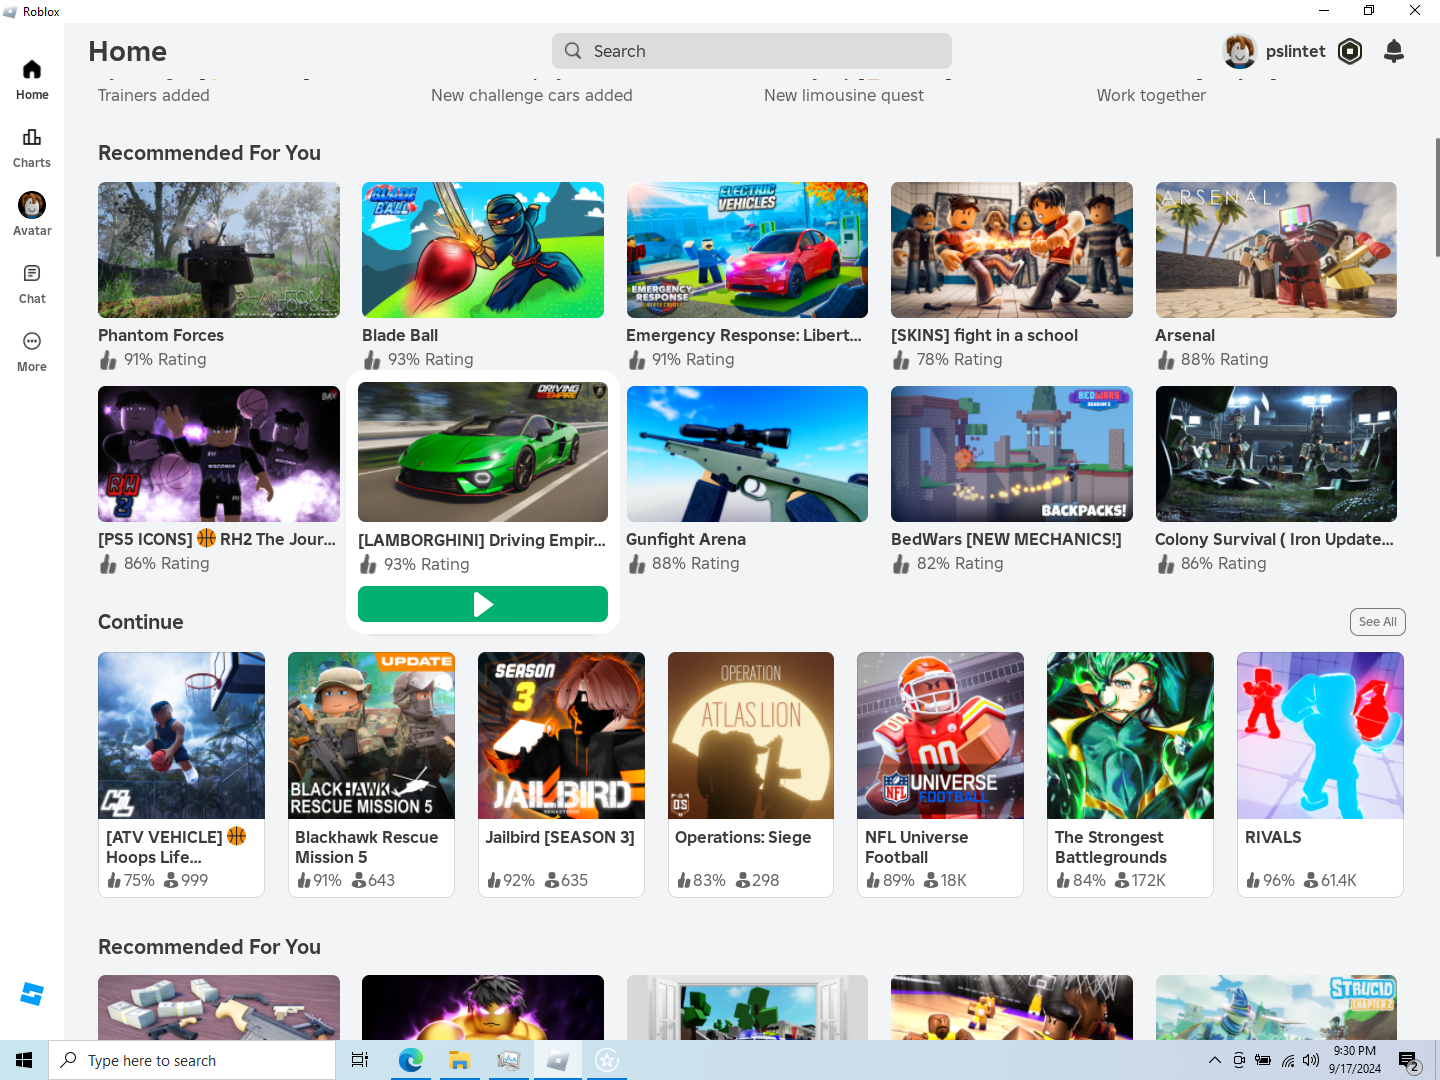Click BedWars [NEW MECHANICS!] title

pos(1006,539)
